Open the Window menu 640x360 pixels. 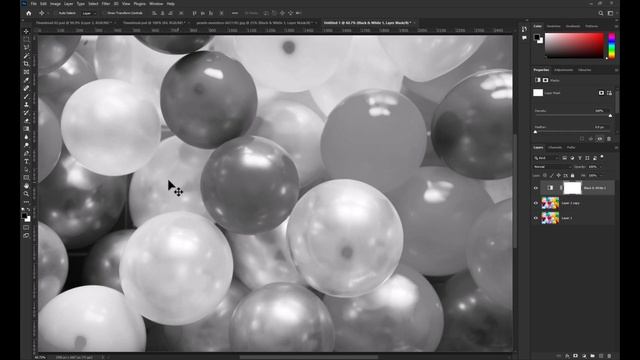tap(156, 4)
